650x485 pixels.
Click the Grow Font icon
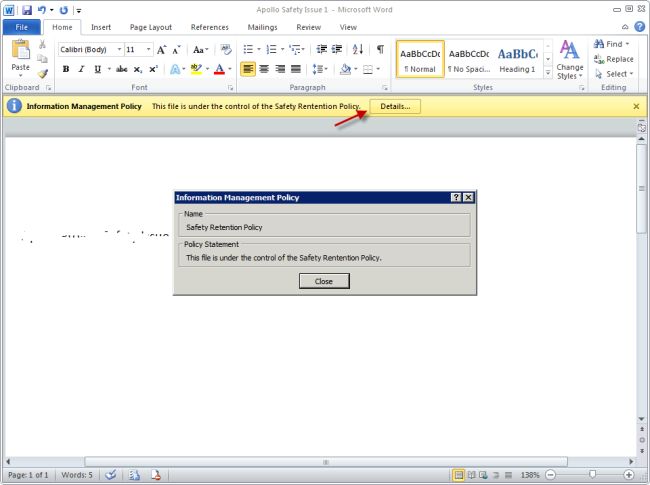coord(162,50)
